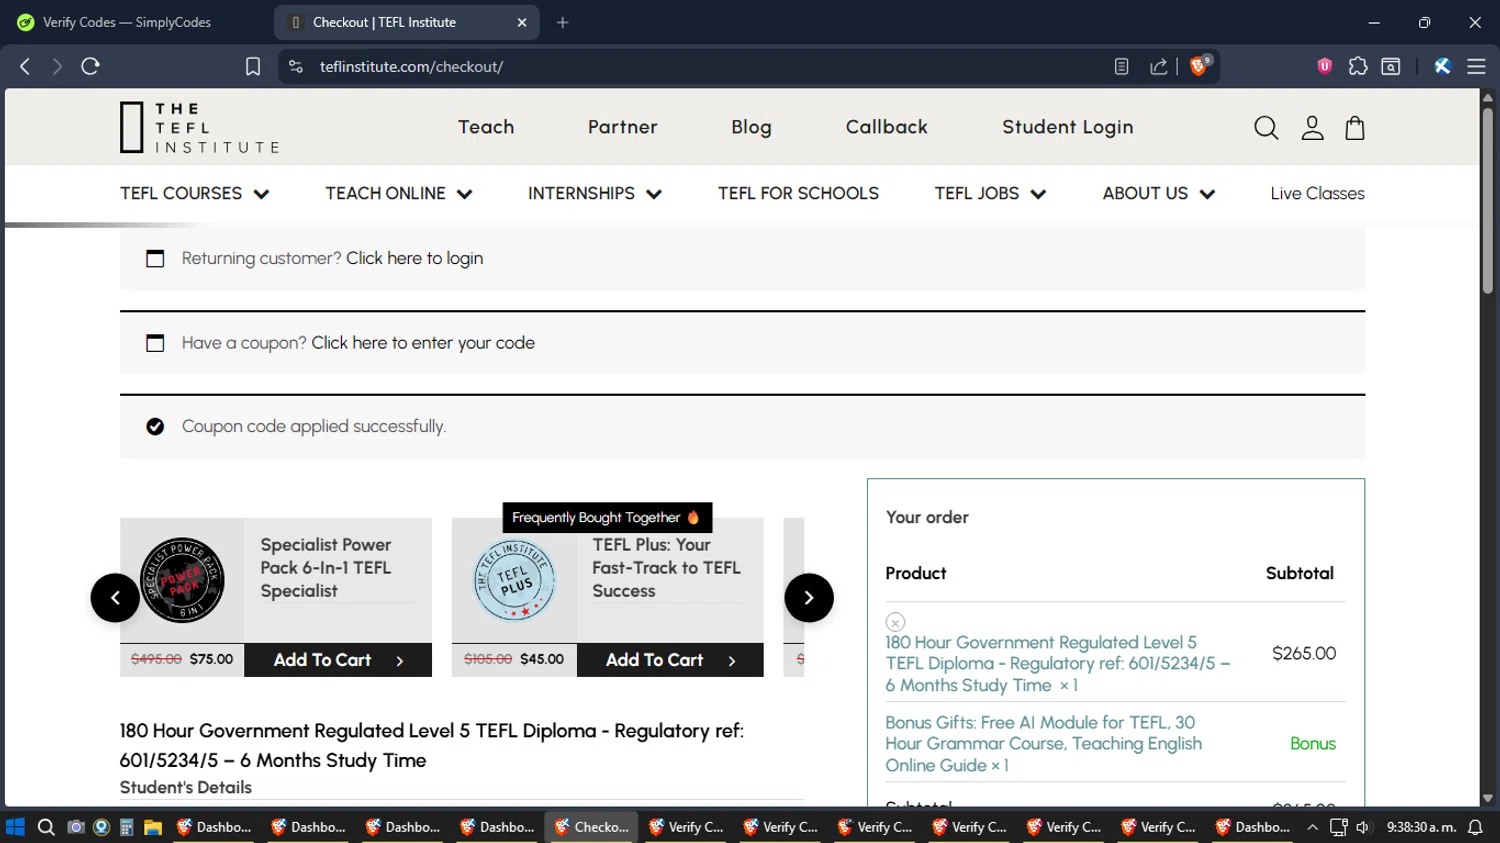Viewport: 1500px width, 843px height.
Task: Open site settings icon in address bar
Action: click(x=295, y=66)
